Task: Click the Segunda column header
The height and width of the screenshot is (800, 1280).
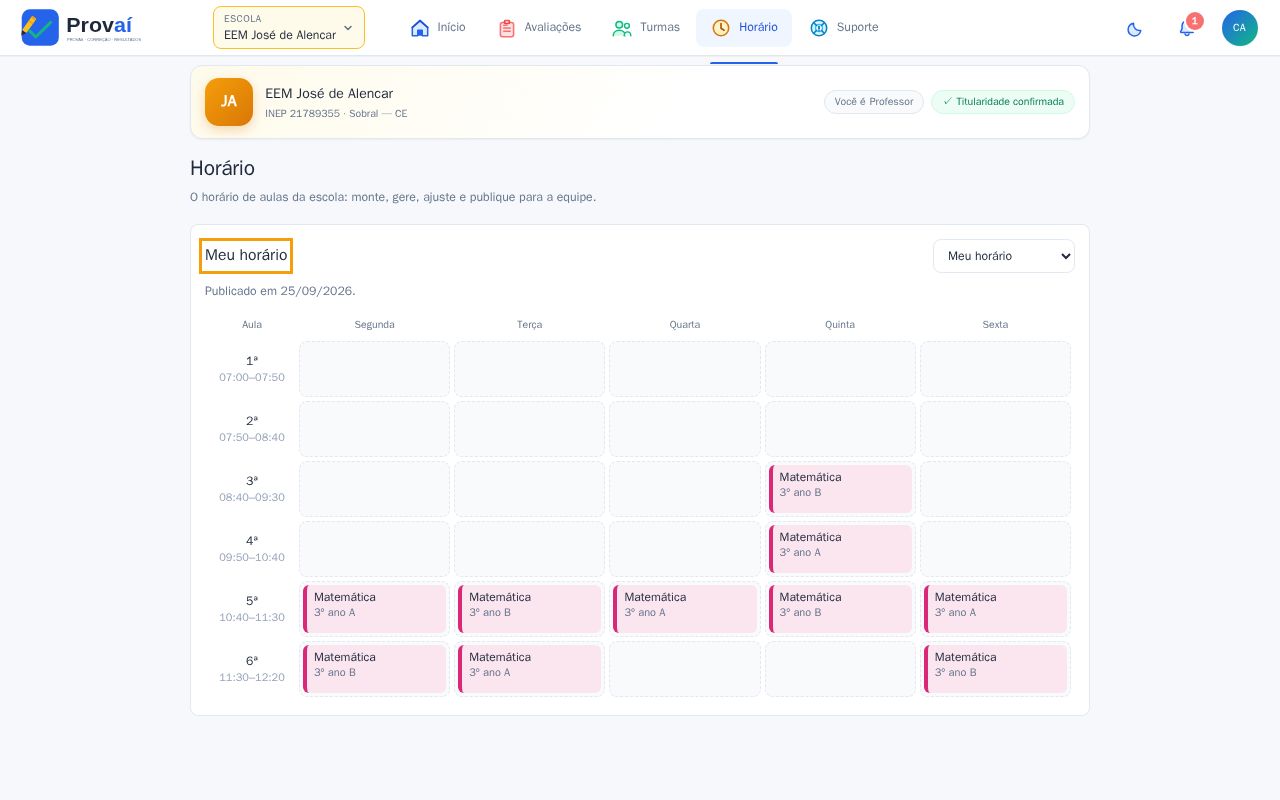Action: [x=375, y=325]
